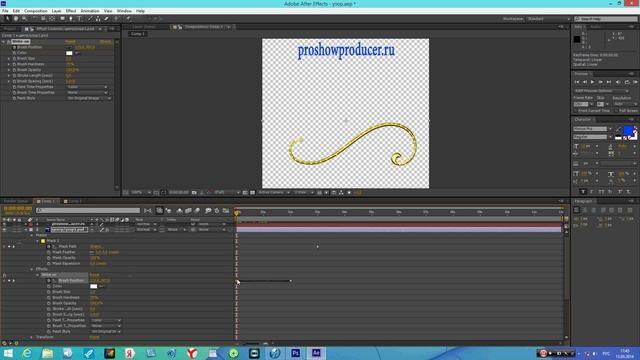Open Brush Time Properties dropdown in Effect Controls
Image resolution: width=640 pixels, height=360 pixels.
(x=87, y=93)
